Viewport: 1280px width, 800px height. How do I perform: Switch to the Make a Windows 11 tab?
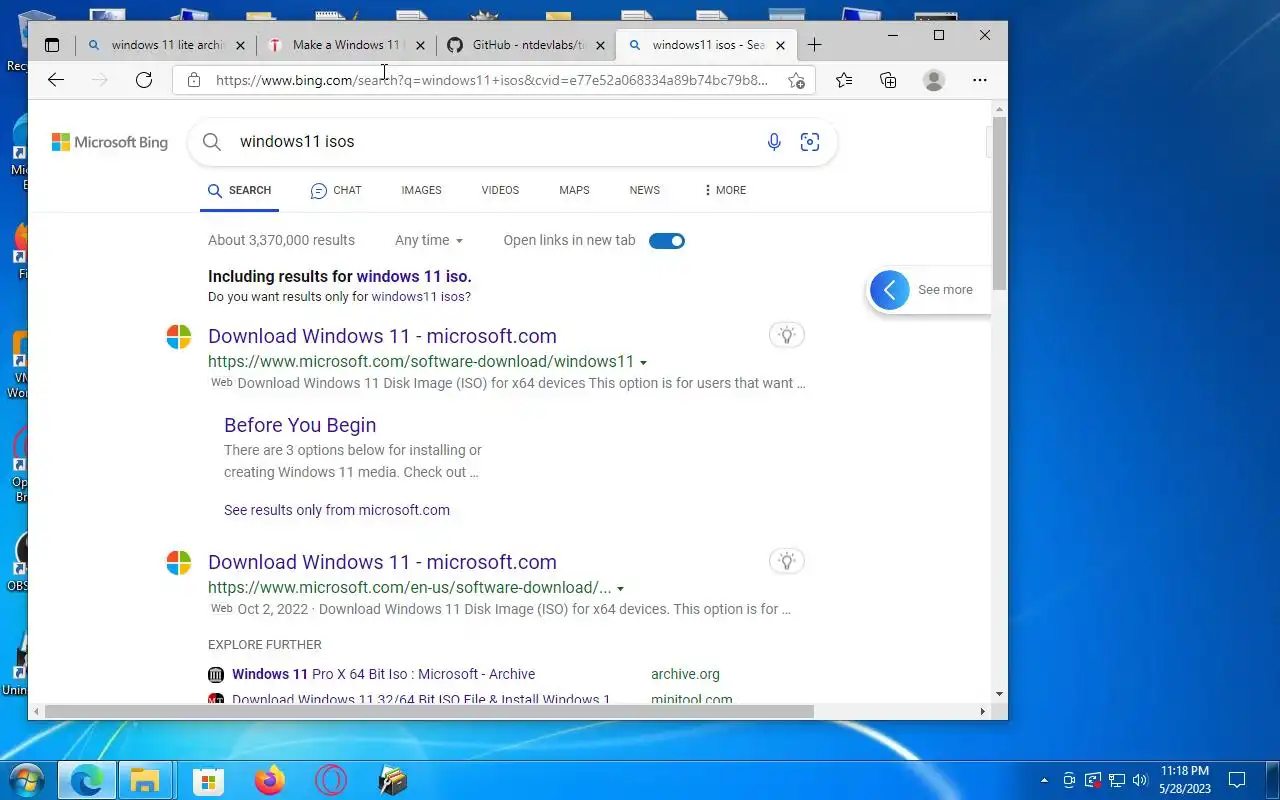[x=346, y=45]
